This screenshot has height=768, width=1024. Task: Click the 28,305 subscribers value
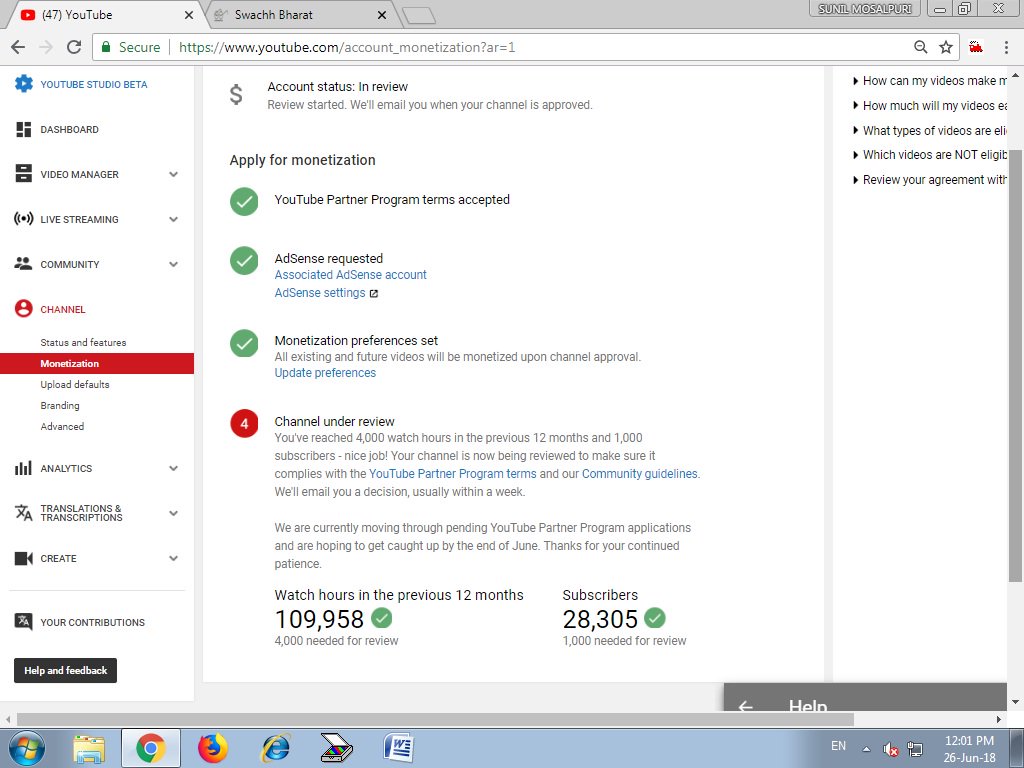coord(600,619)
